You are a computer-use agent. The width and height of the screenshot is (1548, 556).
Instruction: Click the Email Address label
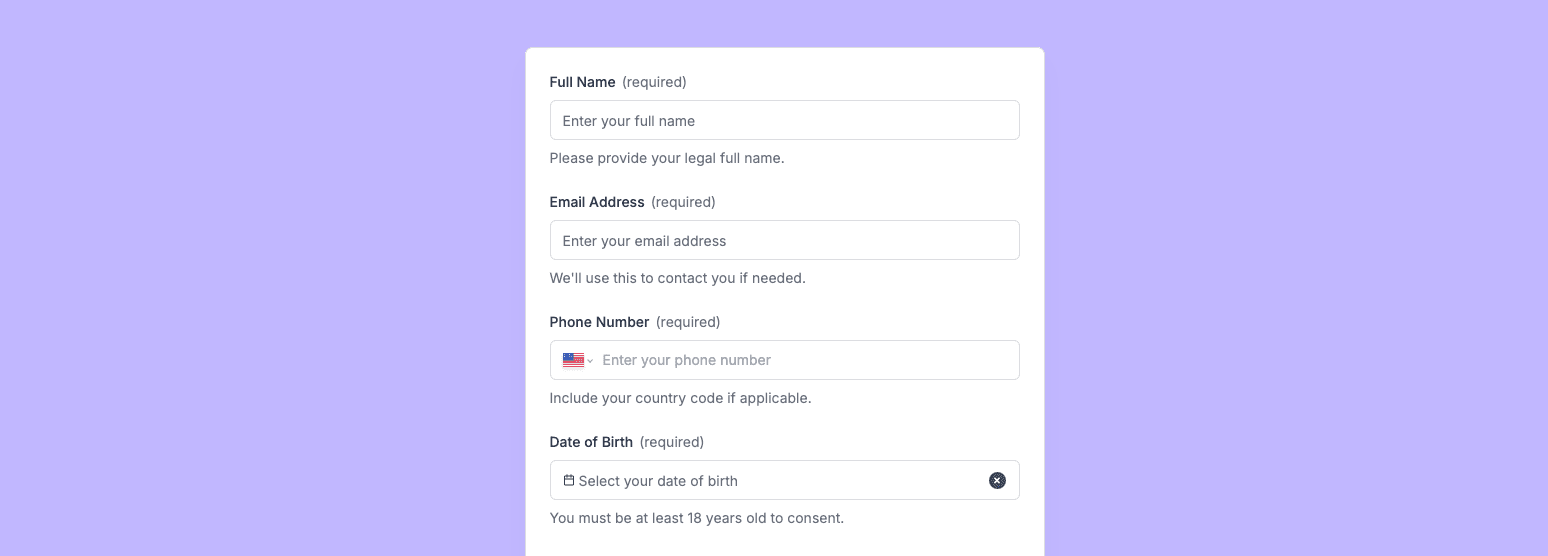[x=597, y=202]
